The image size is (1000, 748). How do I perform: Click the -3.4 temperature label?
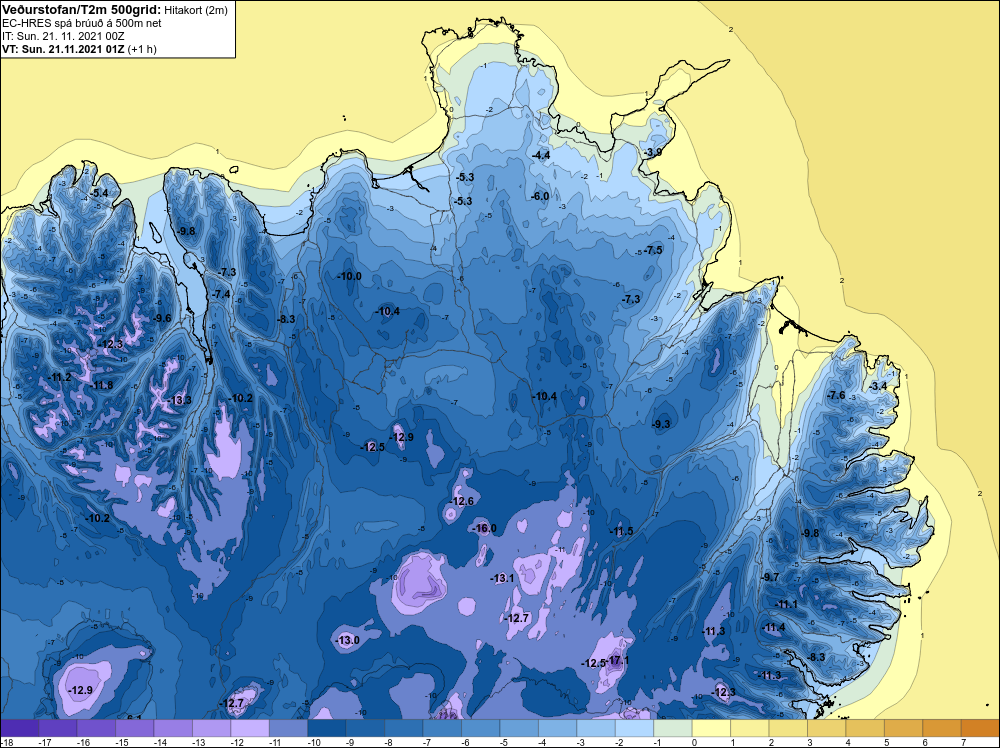[878, 386]
